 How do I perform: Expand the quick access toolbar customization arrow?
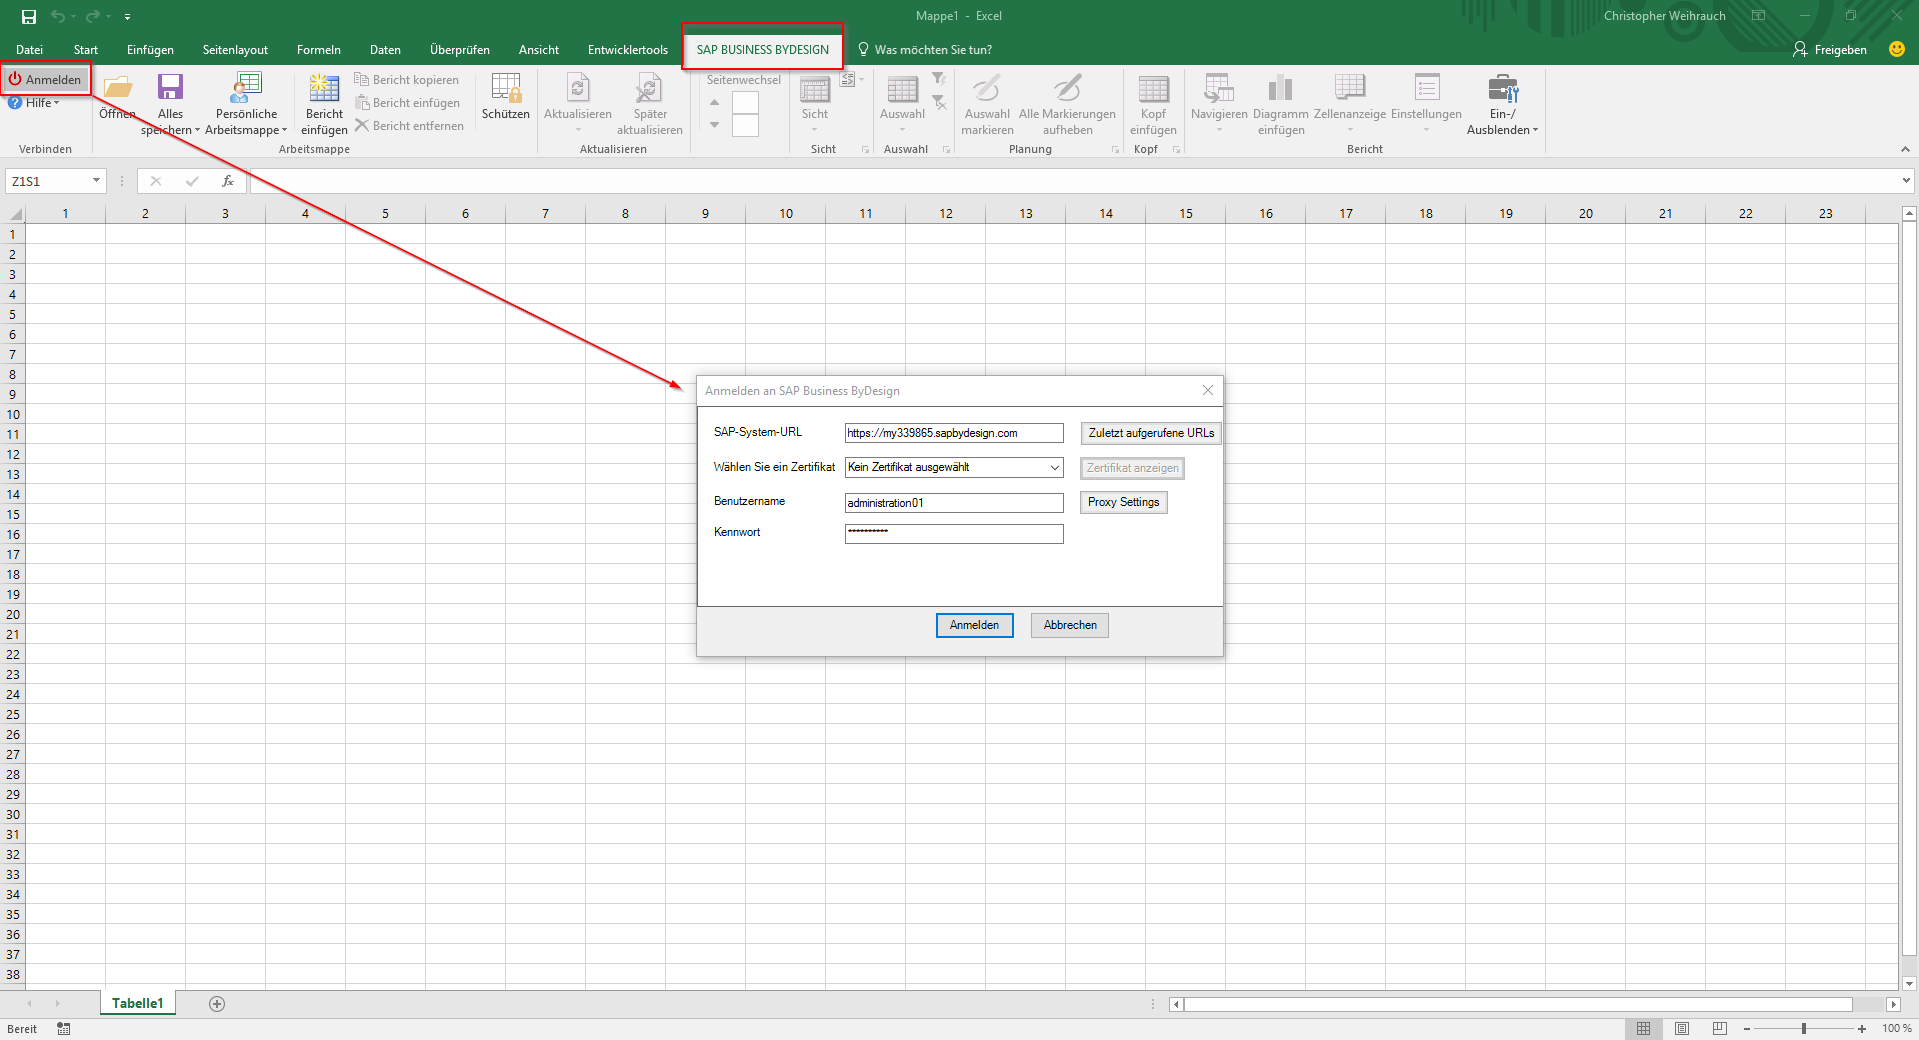[x=127, y=17]
